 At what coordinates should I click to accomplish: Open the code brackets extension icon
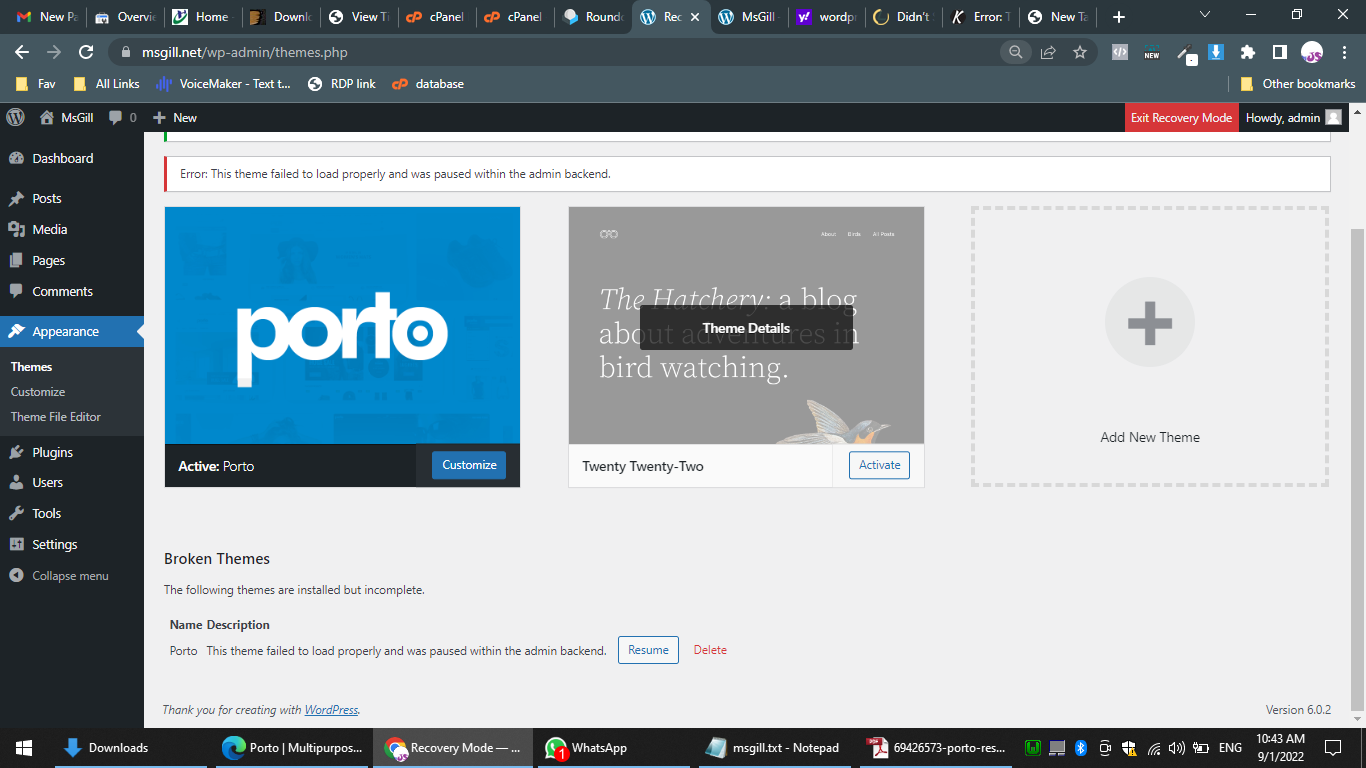[x=1120, y=52]
